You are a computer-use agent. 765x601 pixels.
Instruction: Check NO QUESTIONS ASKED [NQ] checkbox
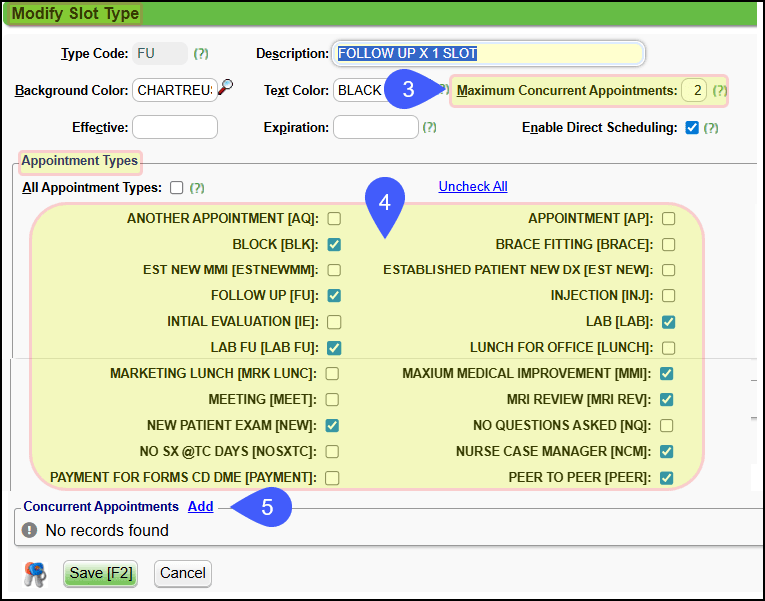coord(666,425)
